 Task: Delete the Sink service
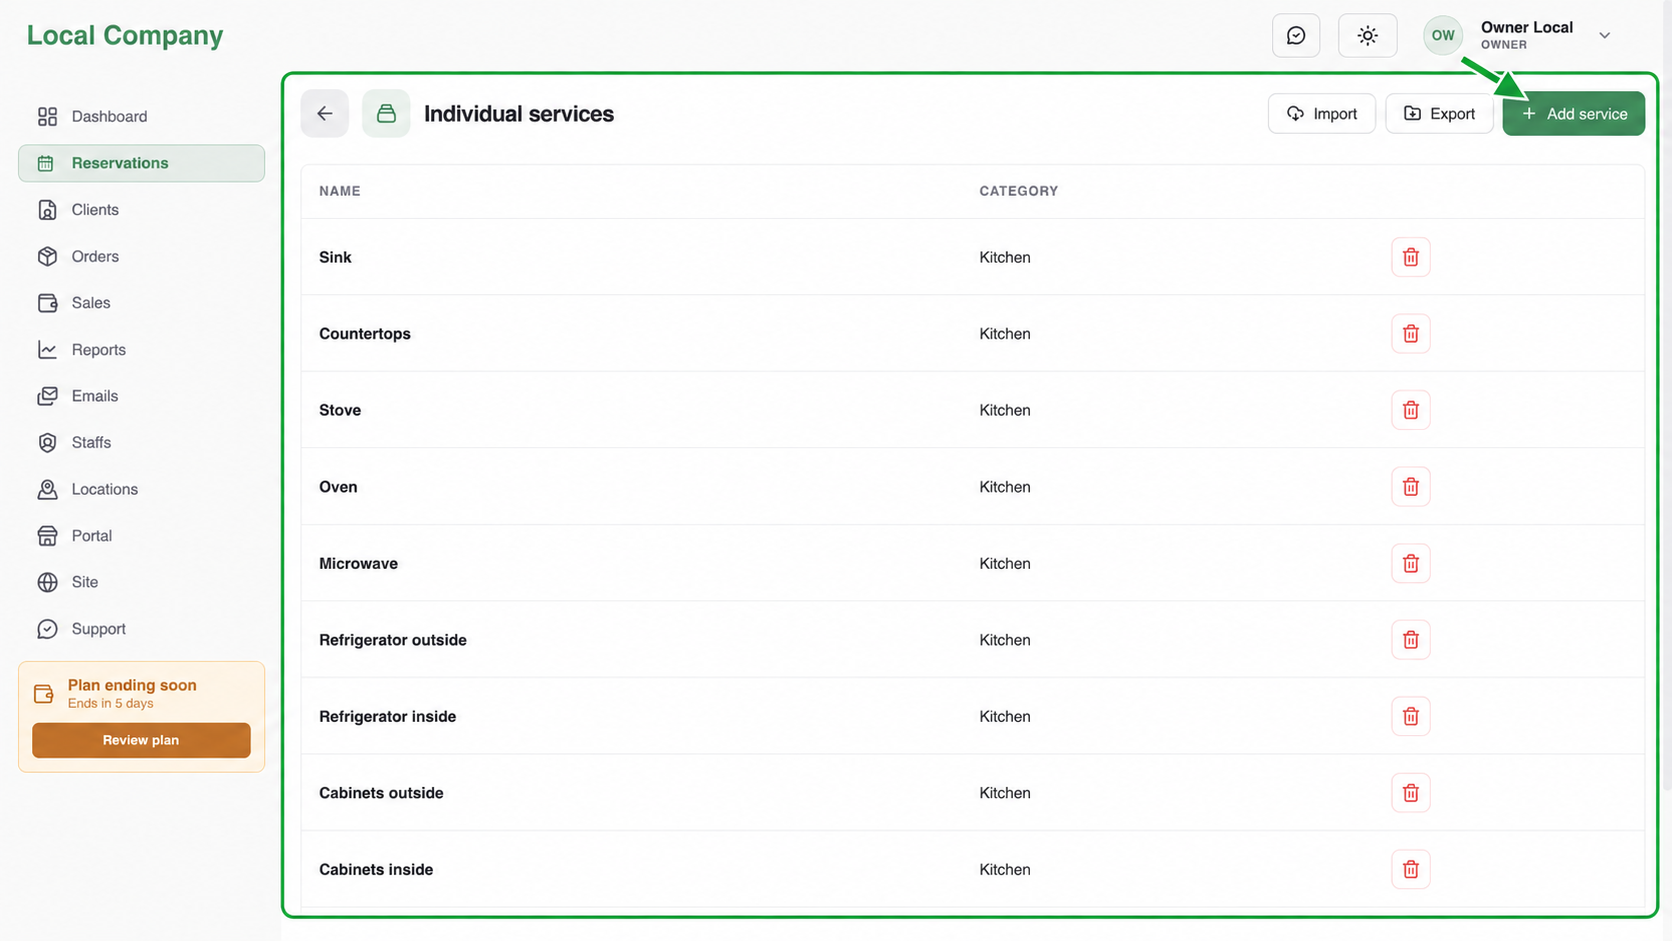pos(1410,257)
